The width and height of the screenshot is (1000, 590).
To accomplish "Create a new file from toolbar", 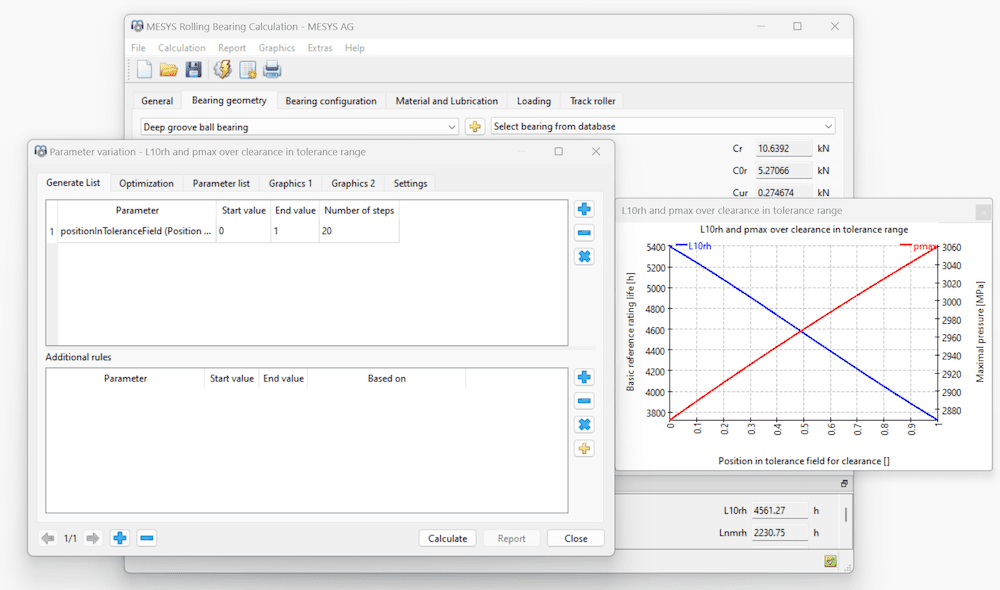I will point(145,70).
